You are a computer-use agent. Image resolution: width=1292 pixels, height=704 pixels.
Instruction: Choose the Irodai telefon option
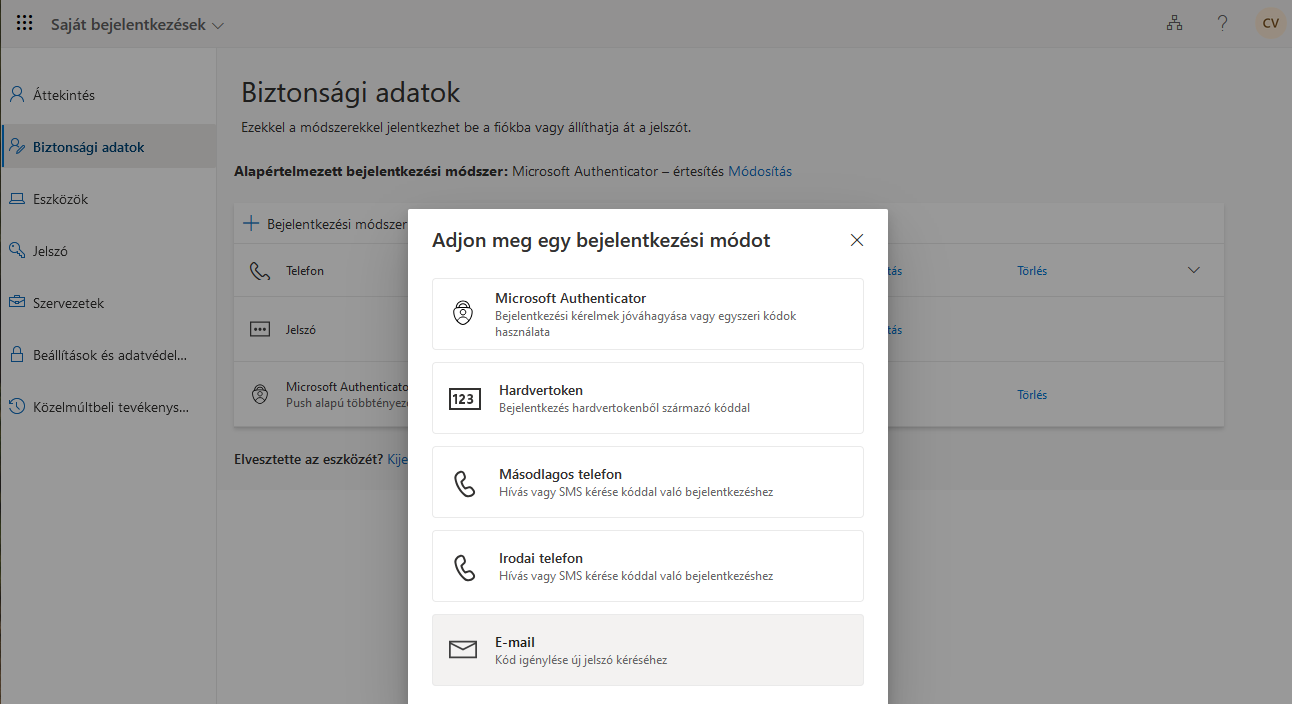[648, 566]
